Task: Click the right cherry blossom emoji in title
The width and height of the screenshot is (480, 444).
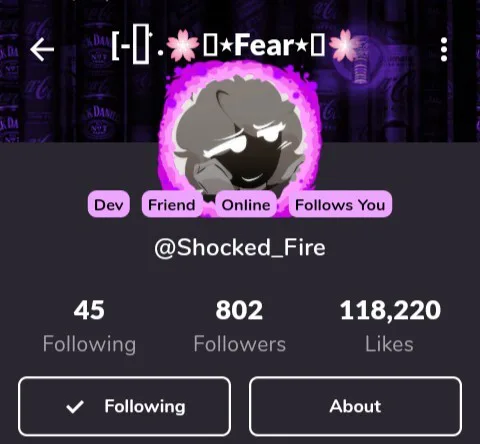Action: (344, 46)
